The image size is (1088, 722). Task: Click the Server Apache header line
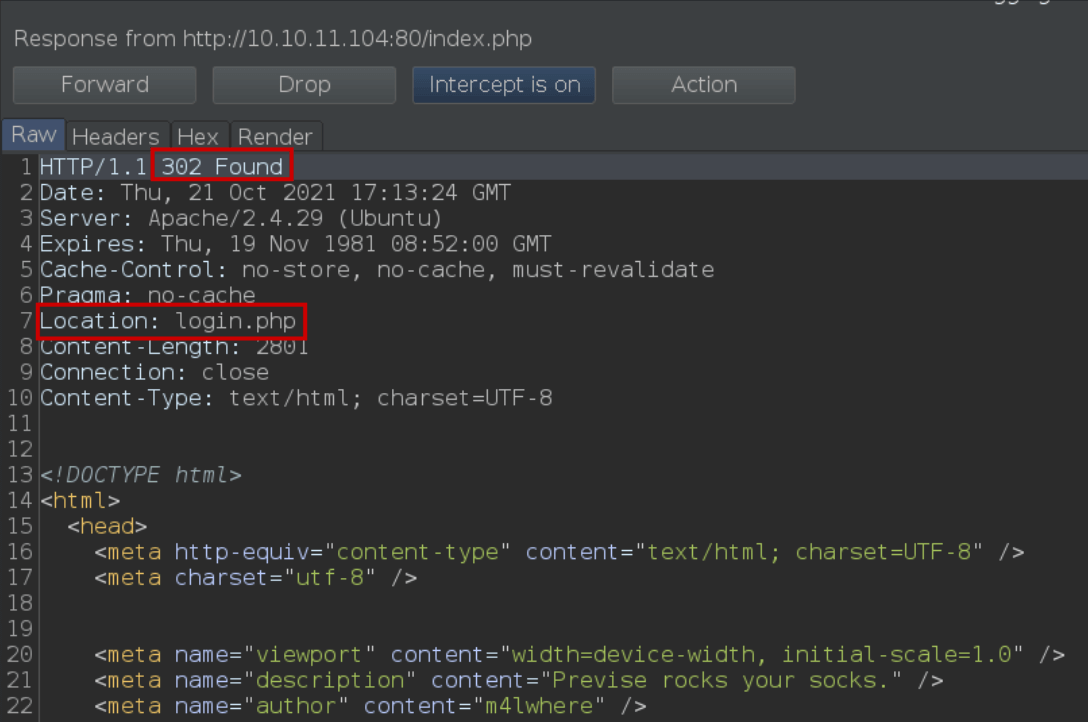click(x=241, y=218)
